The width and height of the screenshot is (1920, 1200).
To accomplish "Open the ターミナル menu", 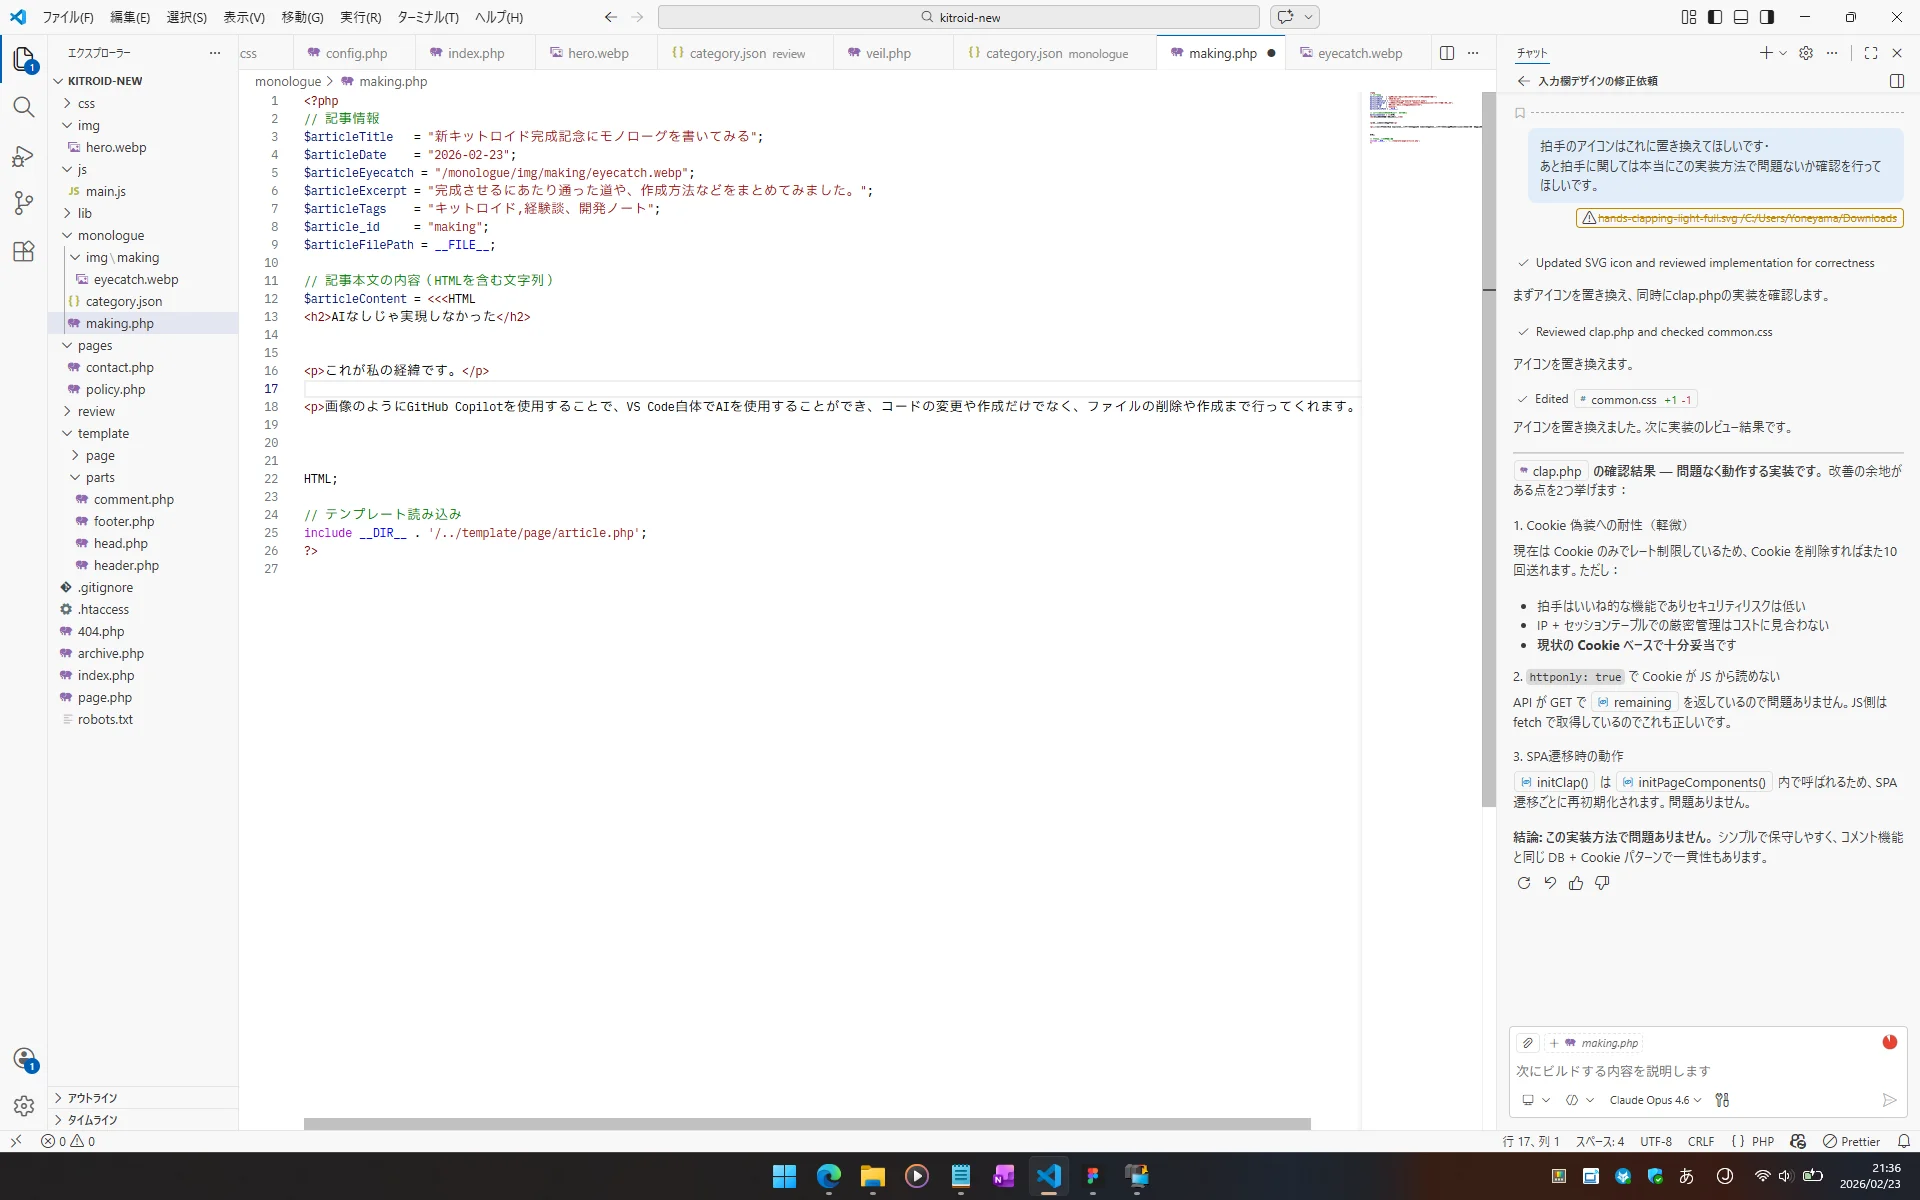I will [x=429, y=17].
